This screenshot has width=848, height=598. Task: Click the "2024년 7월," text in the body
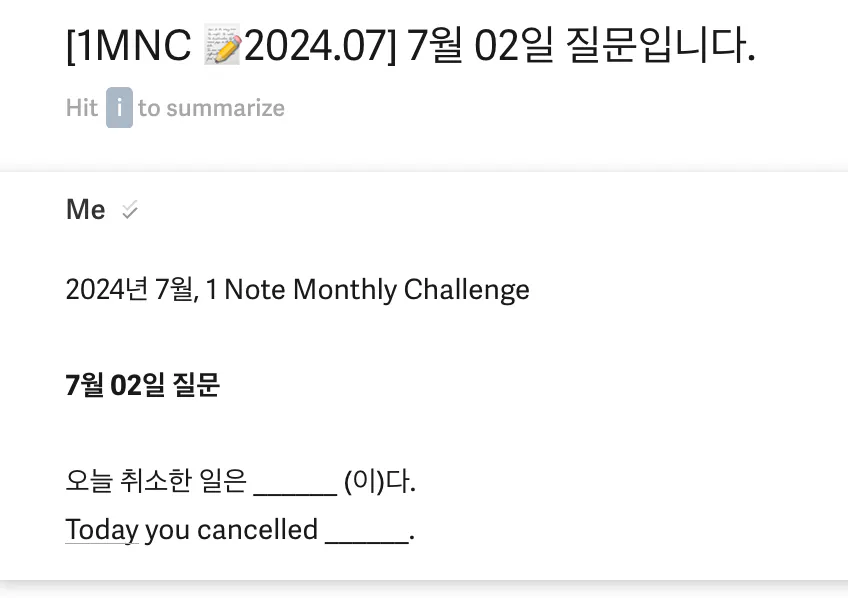tap(132, 289)
